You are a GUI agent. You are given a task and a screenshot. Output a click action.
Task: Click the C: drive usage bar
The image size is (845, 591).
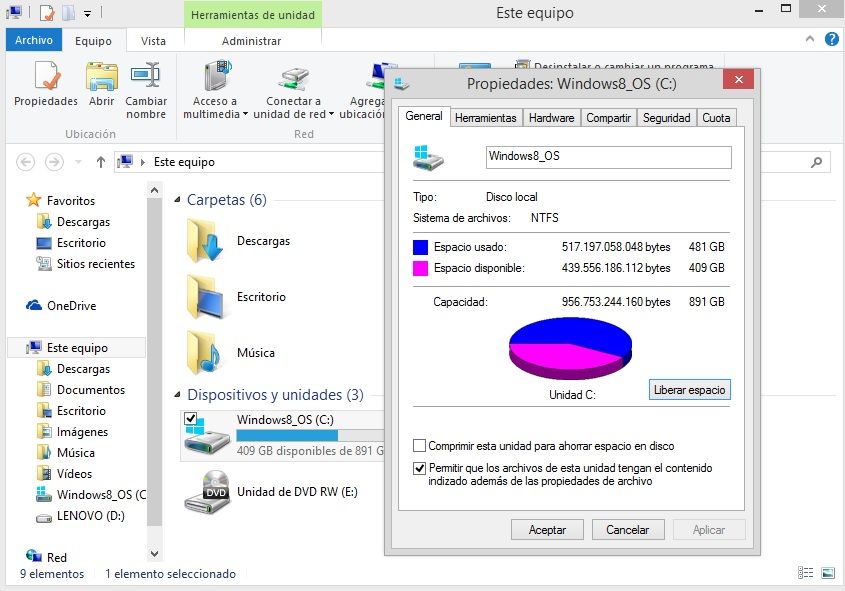pos(310,435)
